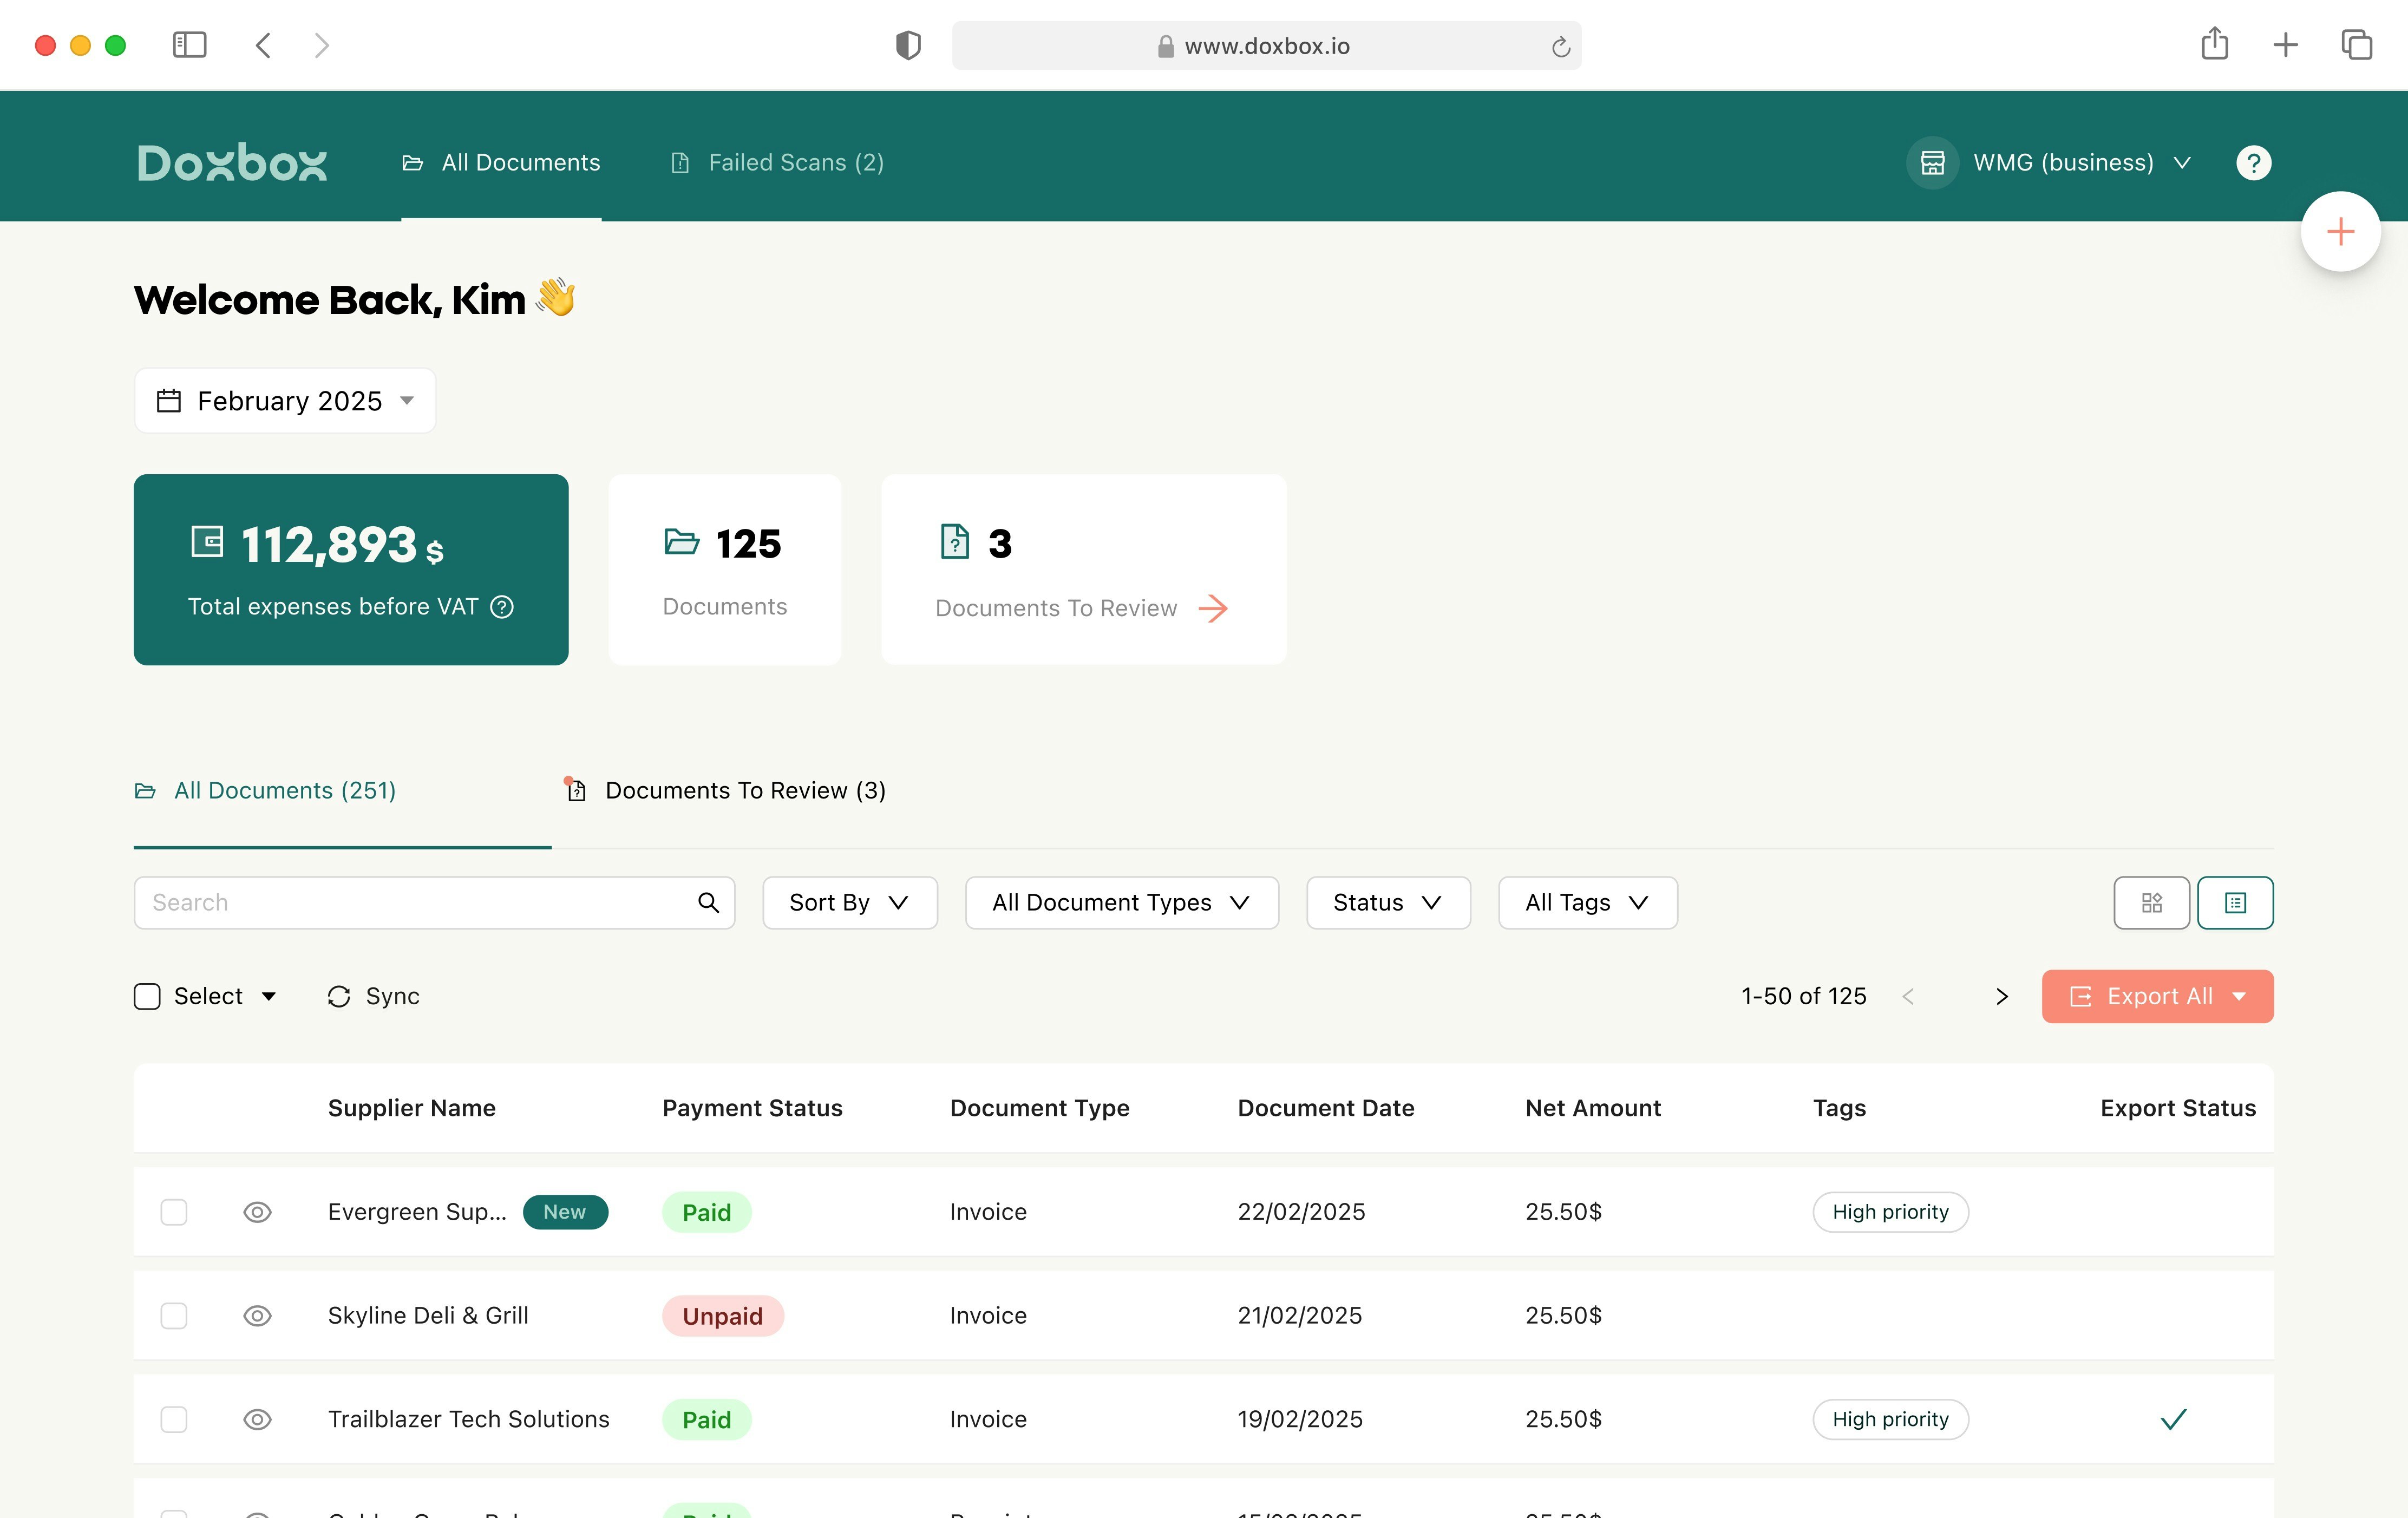The image size is (2408, 1518).
Task: Open the February 2025 month picker
Action: 284,400
